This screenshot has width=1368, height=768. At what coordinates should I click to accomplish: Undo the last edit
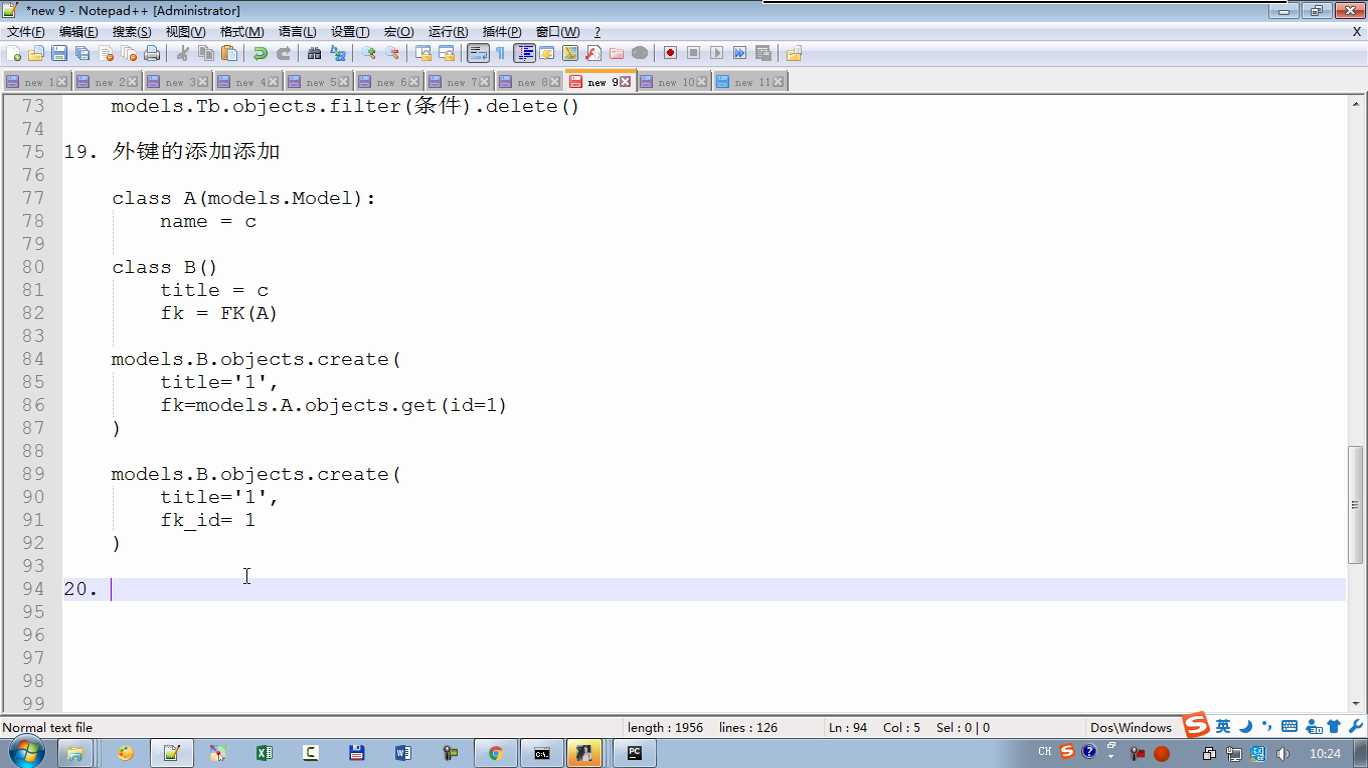pos(260,53)
